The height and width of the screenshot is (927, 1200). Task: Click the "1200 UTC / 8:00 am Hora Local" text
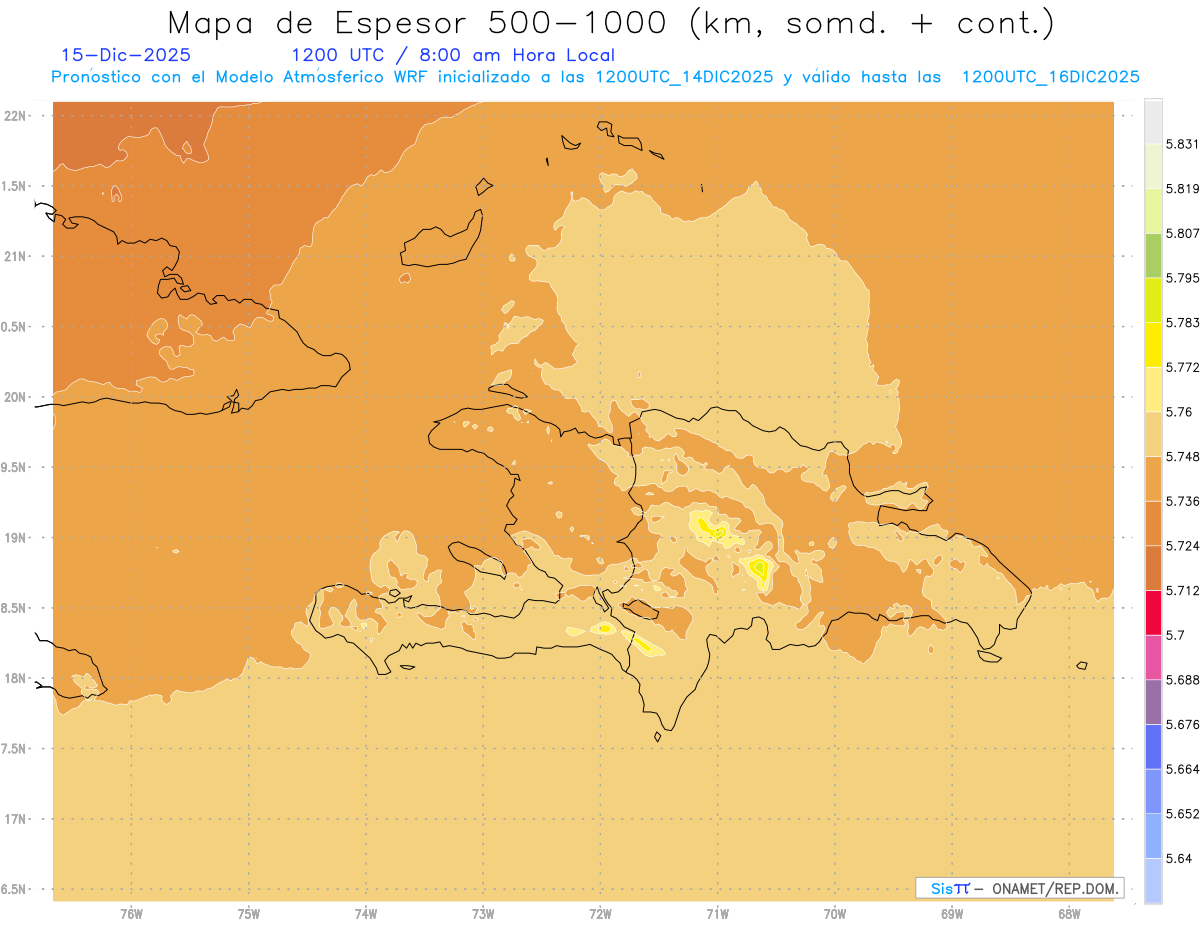(x=453, y=56)
